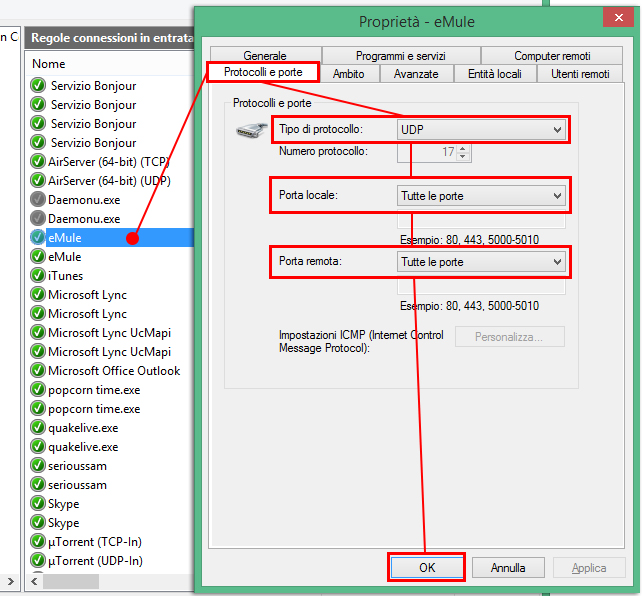Select the Protocolli e porte tab
Image resolution: width=642 pixels, height=596 pixels.
pos(263,72)
